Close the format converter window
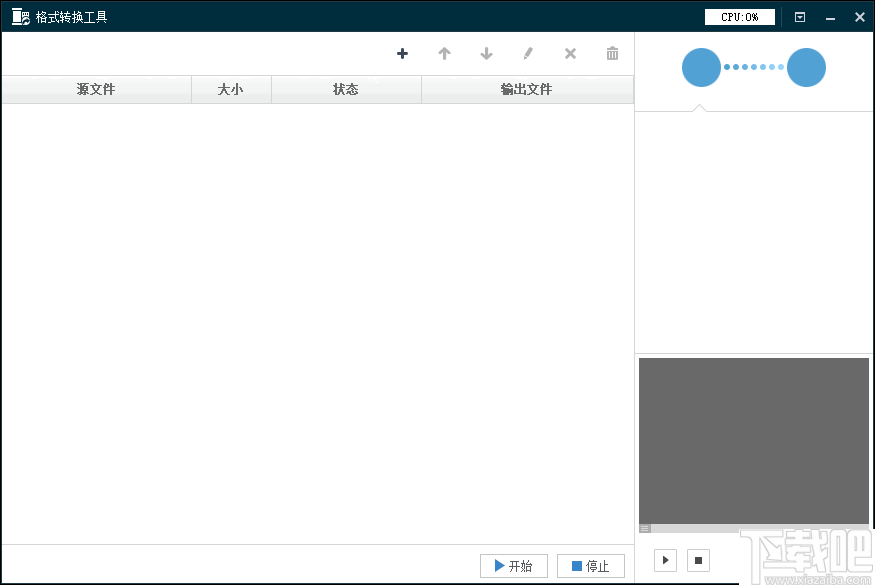The image size is (875, 585). [x=860, y=17]
